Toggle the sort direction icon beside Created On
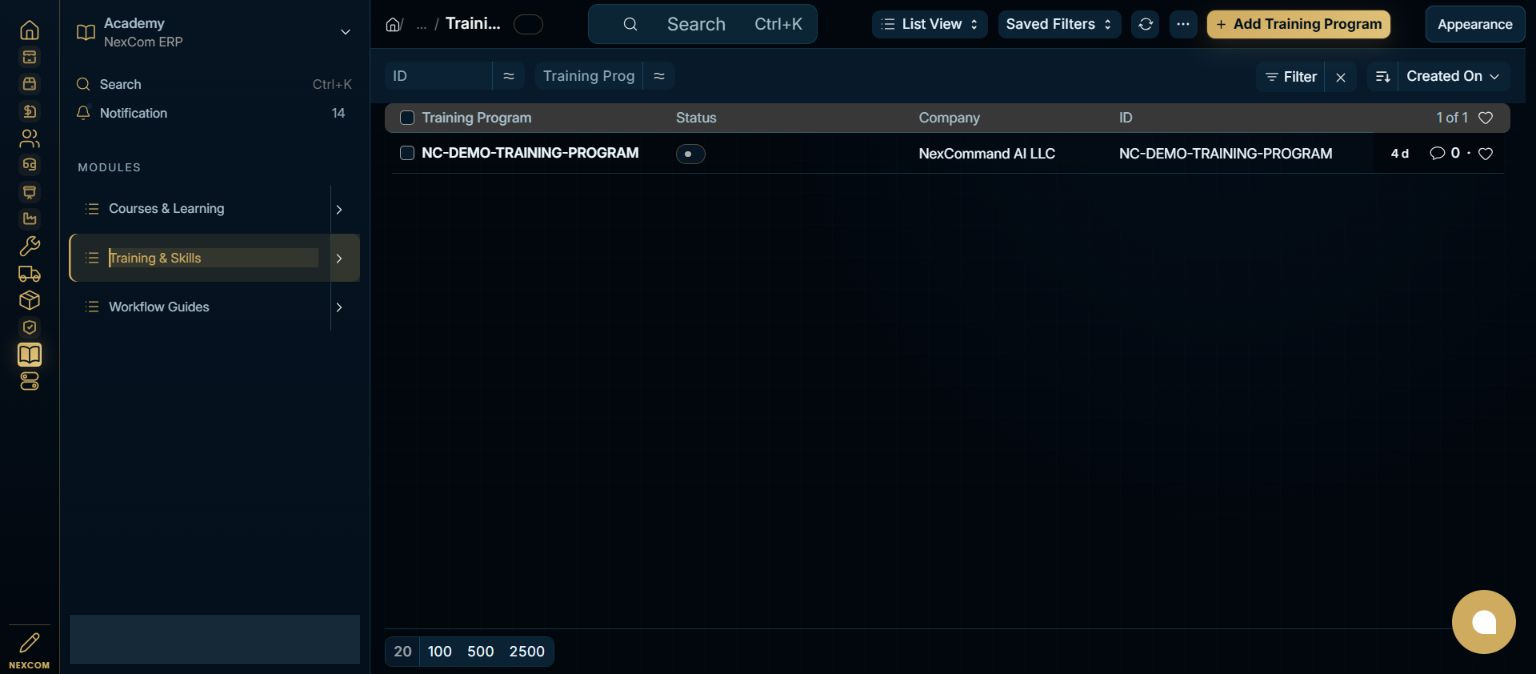This screenshot has width=1536, height=674. point(1383,76)
